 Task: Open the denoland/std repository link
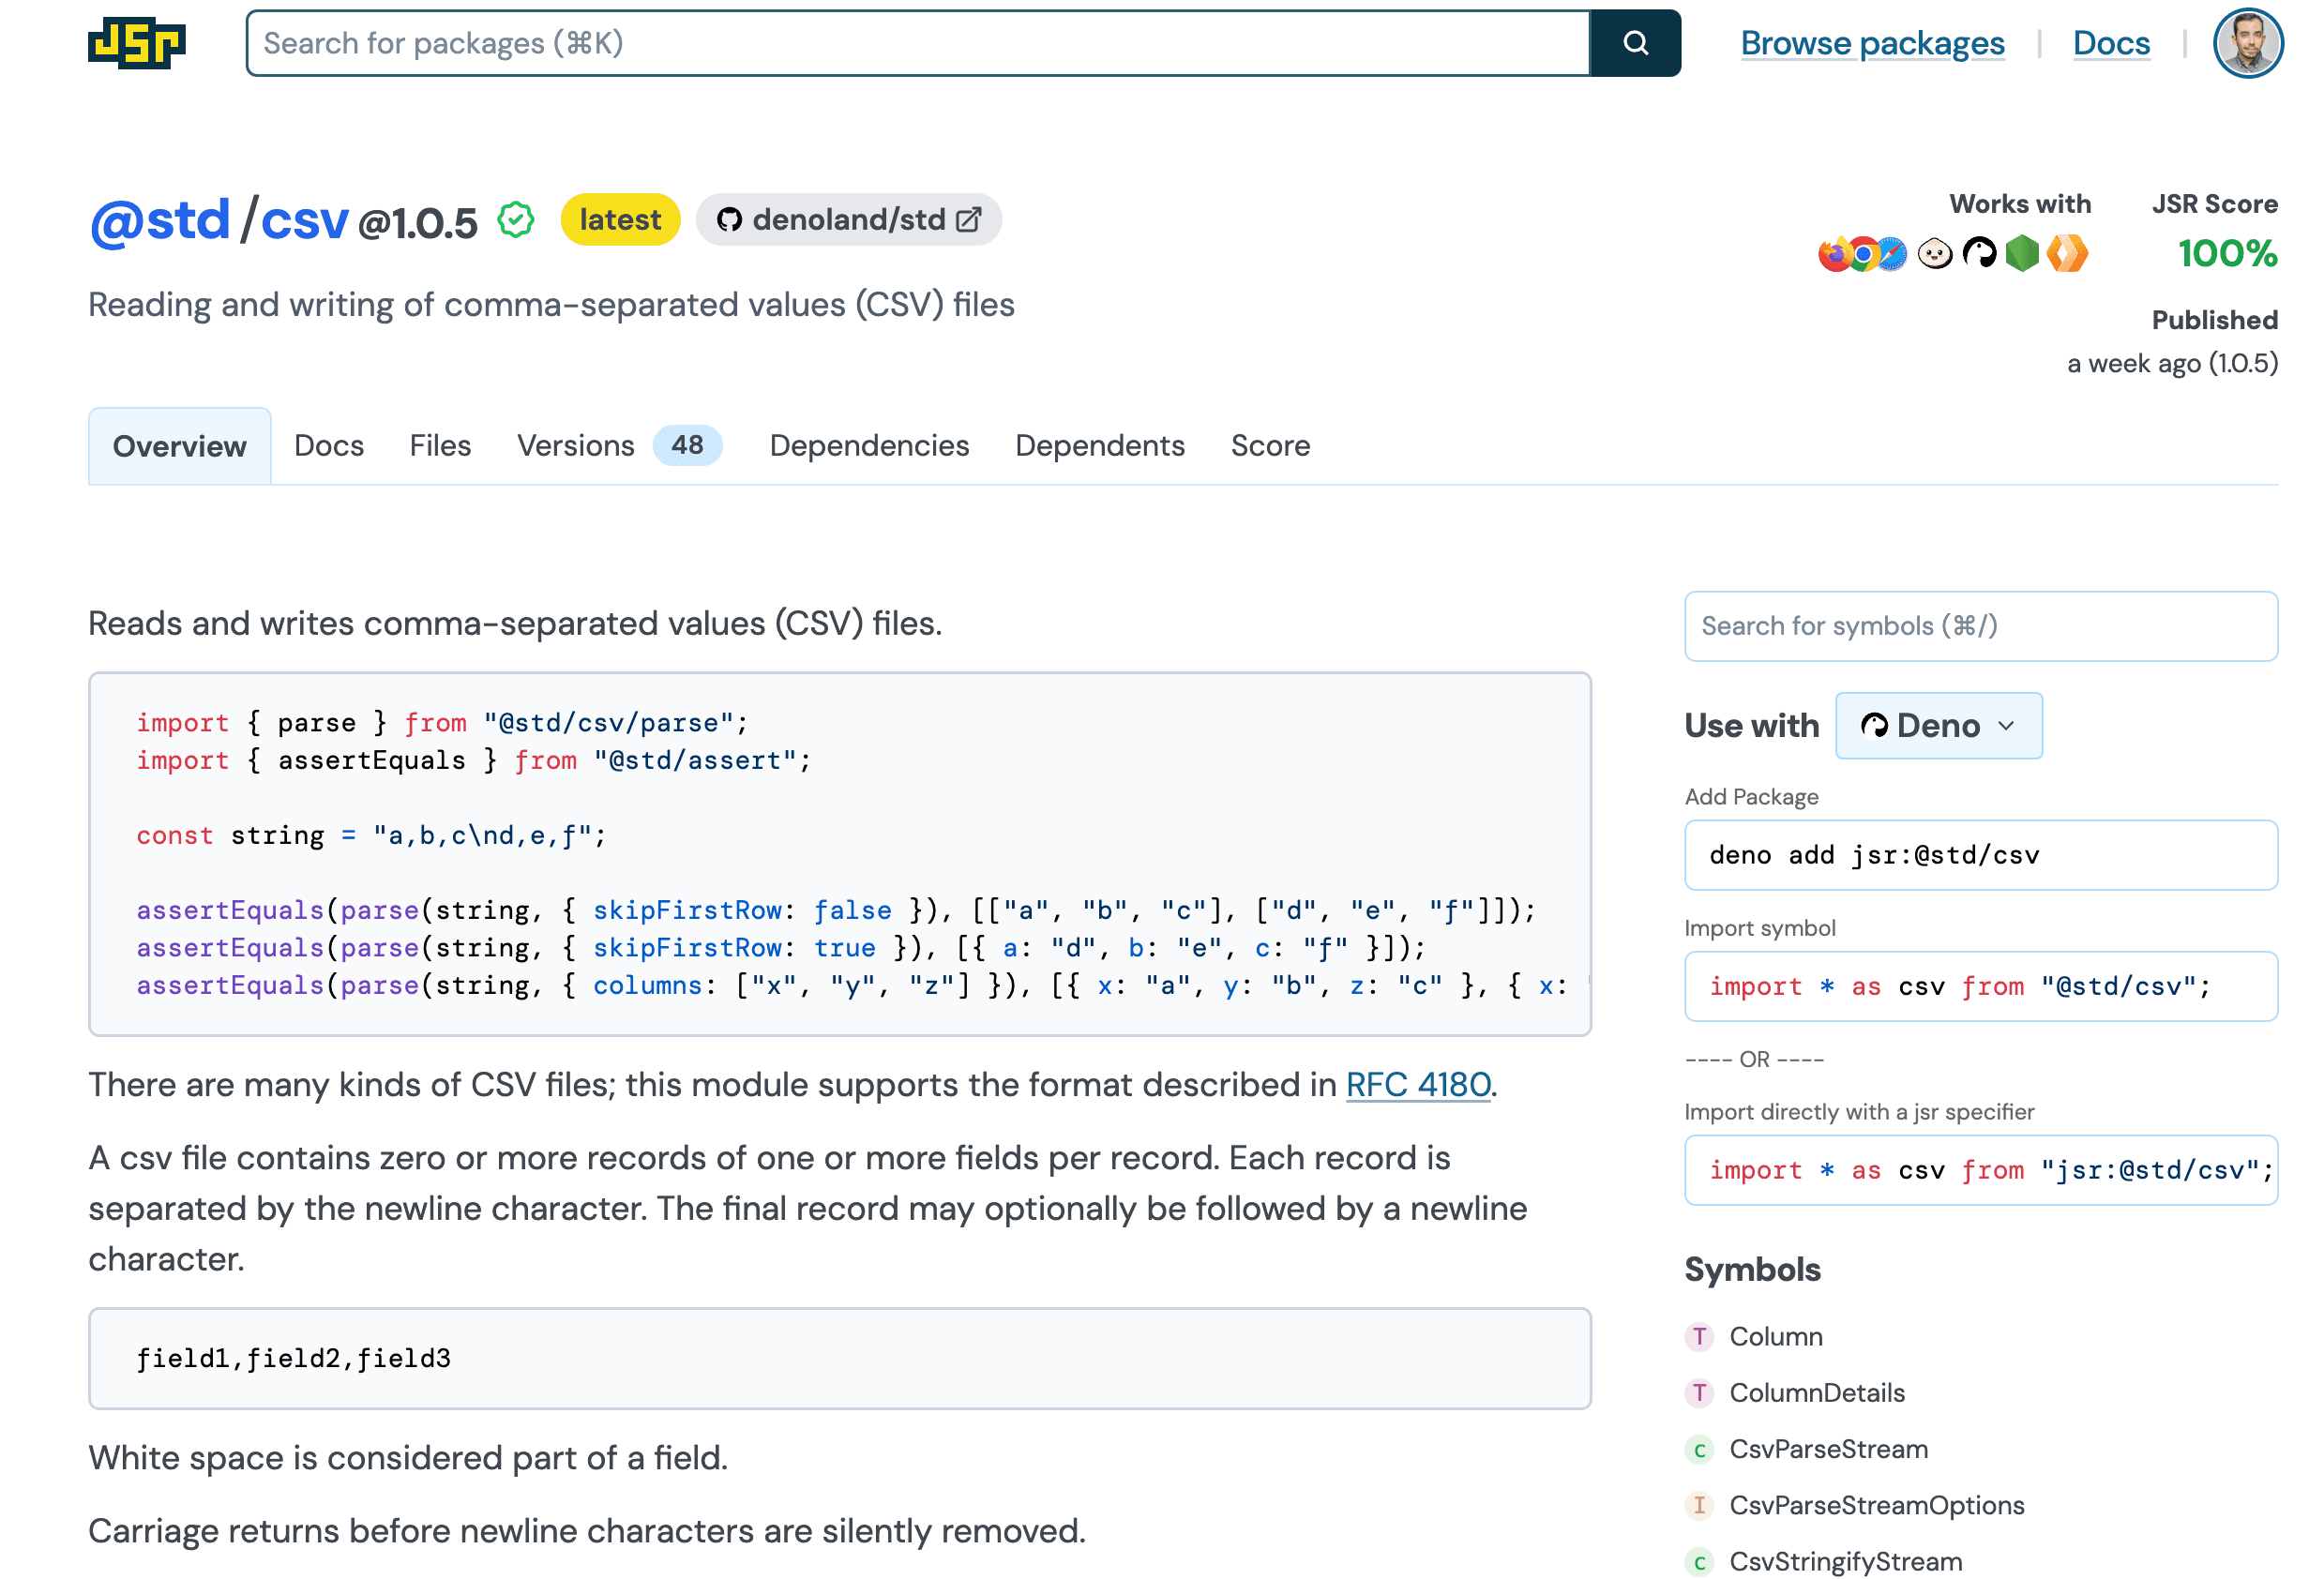(x=849, y=220)
